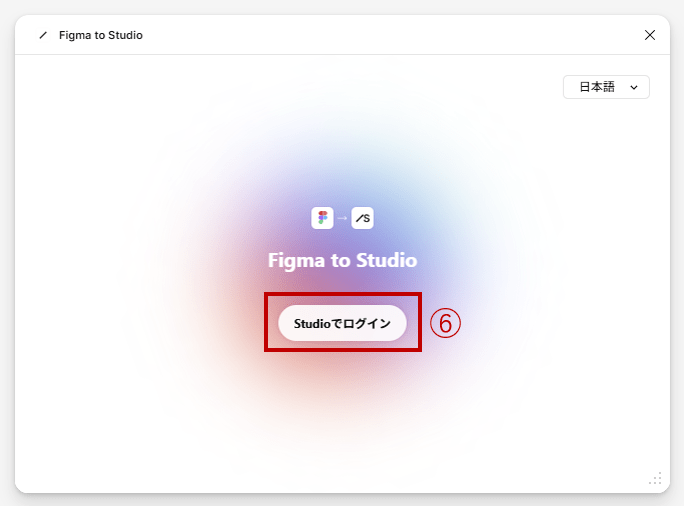This screenshot has width=684, height=506.
Task: Log in with Studio
Action: tap(342, 323)
